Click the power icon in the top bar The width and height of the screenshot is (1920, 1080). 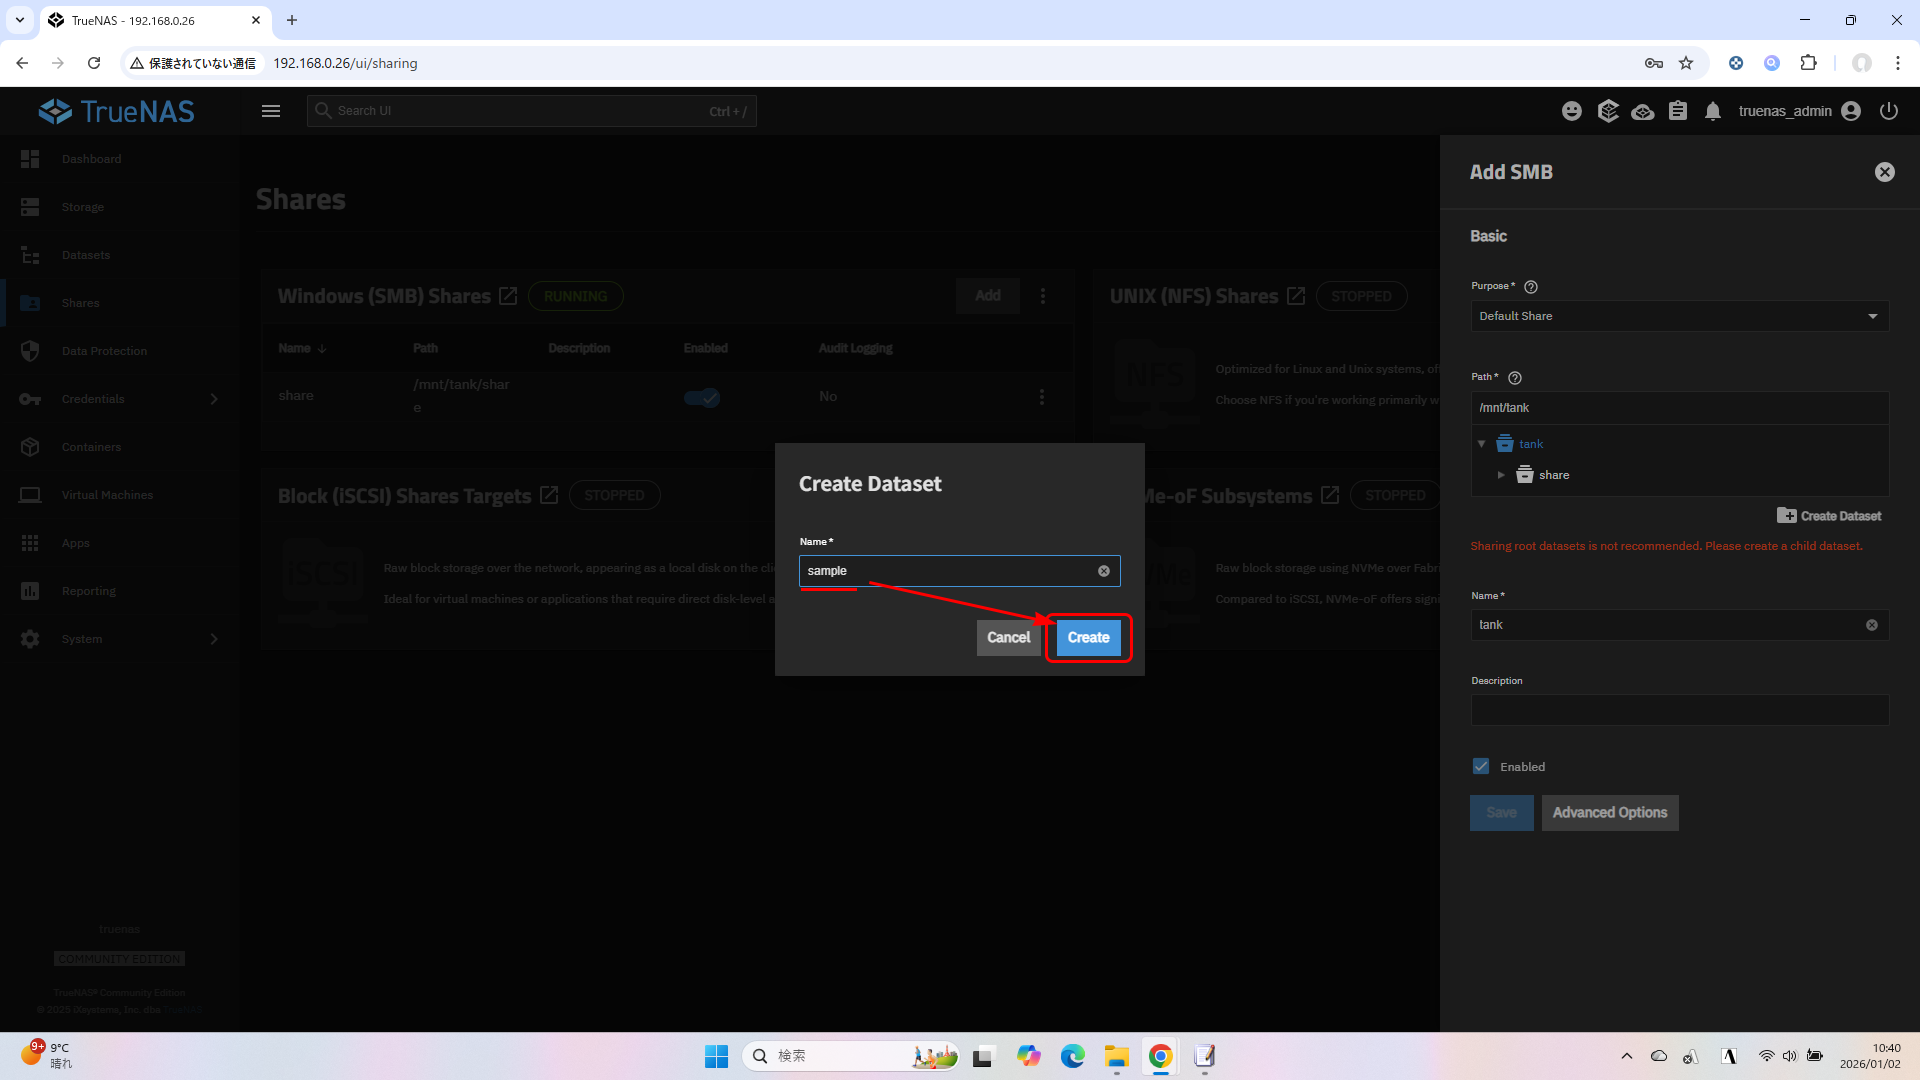(x=1889, y=111)
